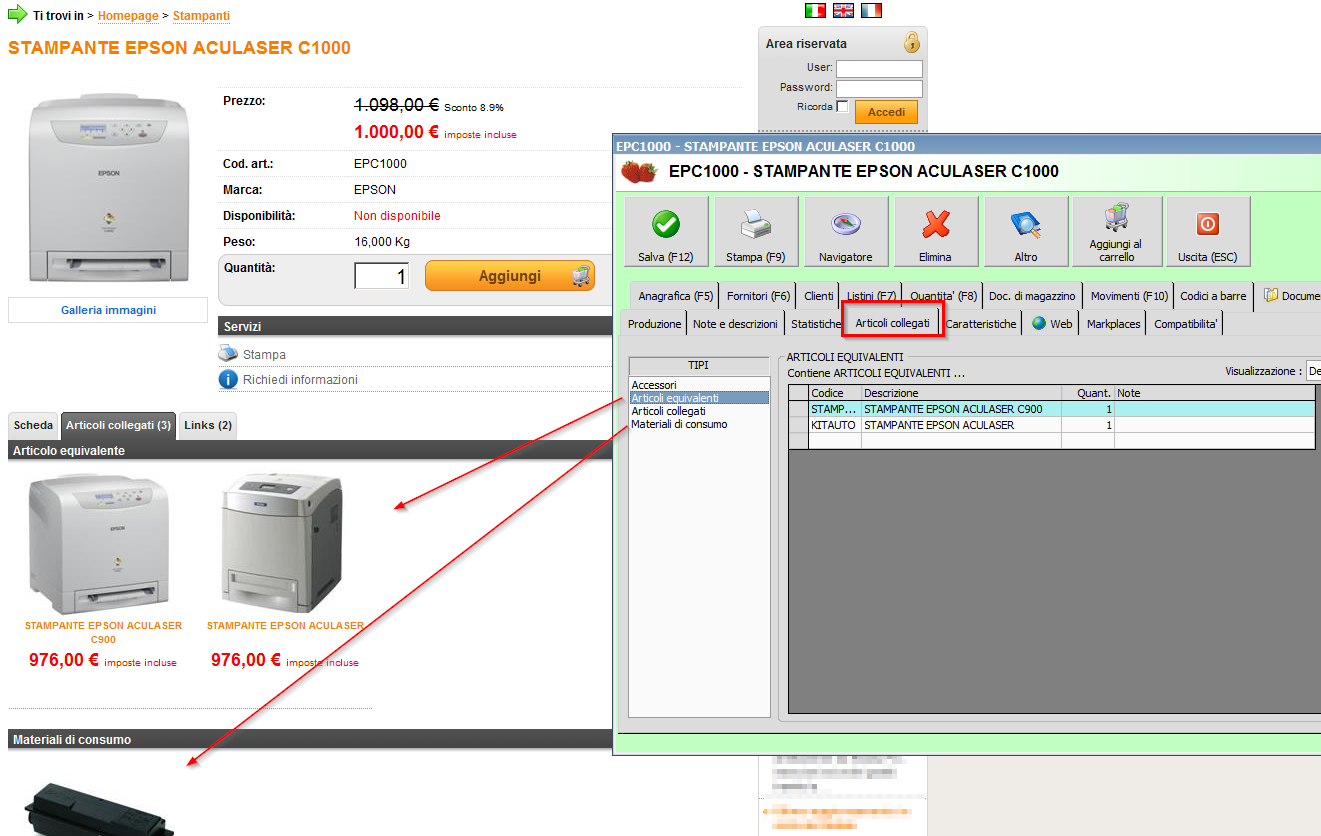Go to Stampanti breadcrumb link
The image size is (1321, 836).
201,16
